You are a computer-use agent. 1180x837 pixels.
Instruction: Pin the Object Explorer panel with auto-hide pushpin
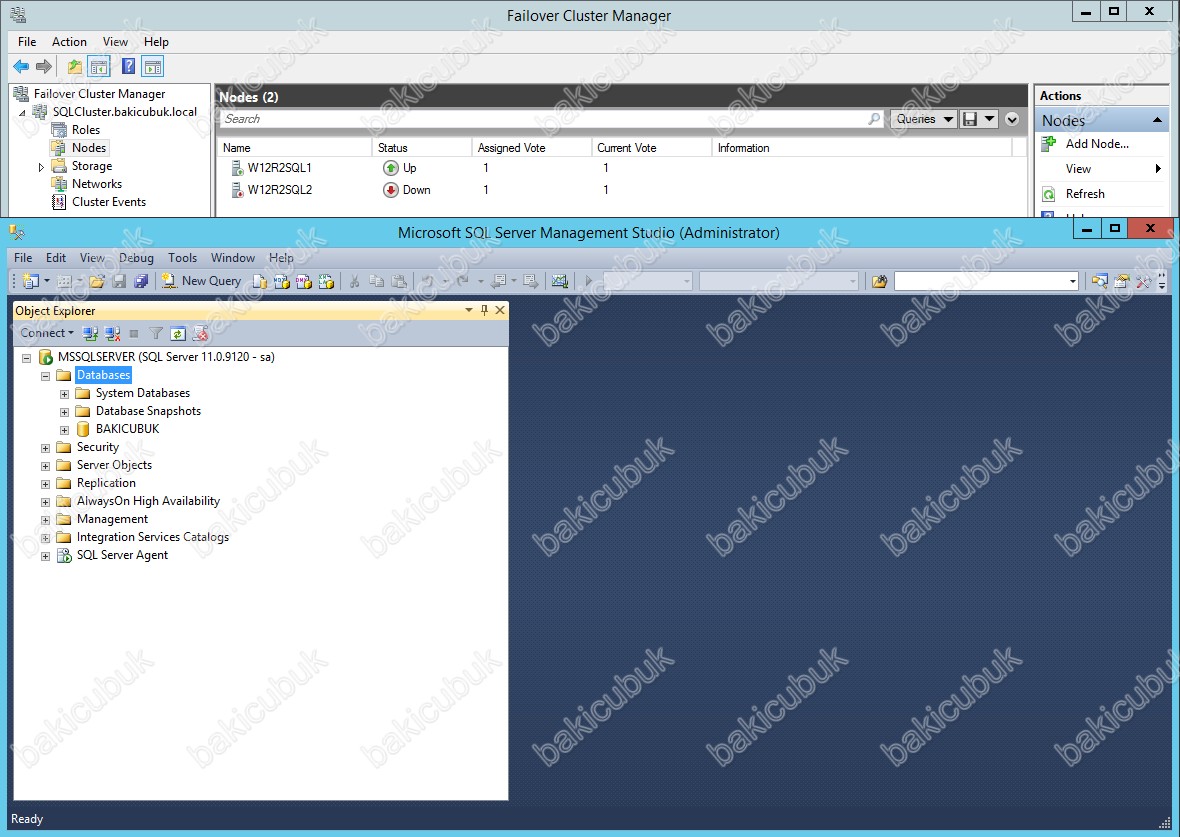[484, 310]
